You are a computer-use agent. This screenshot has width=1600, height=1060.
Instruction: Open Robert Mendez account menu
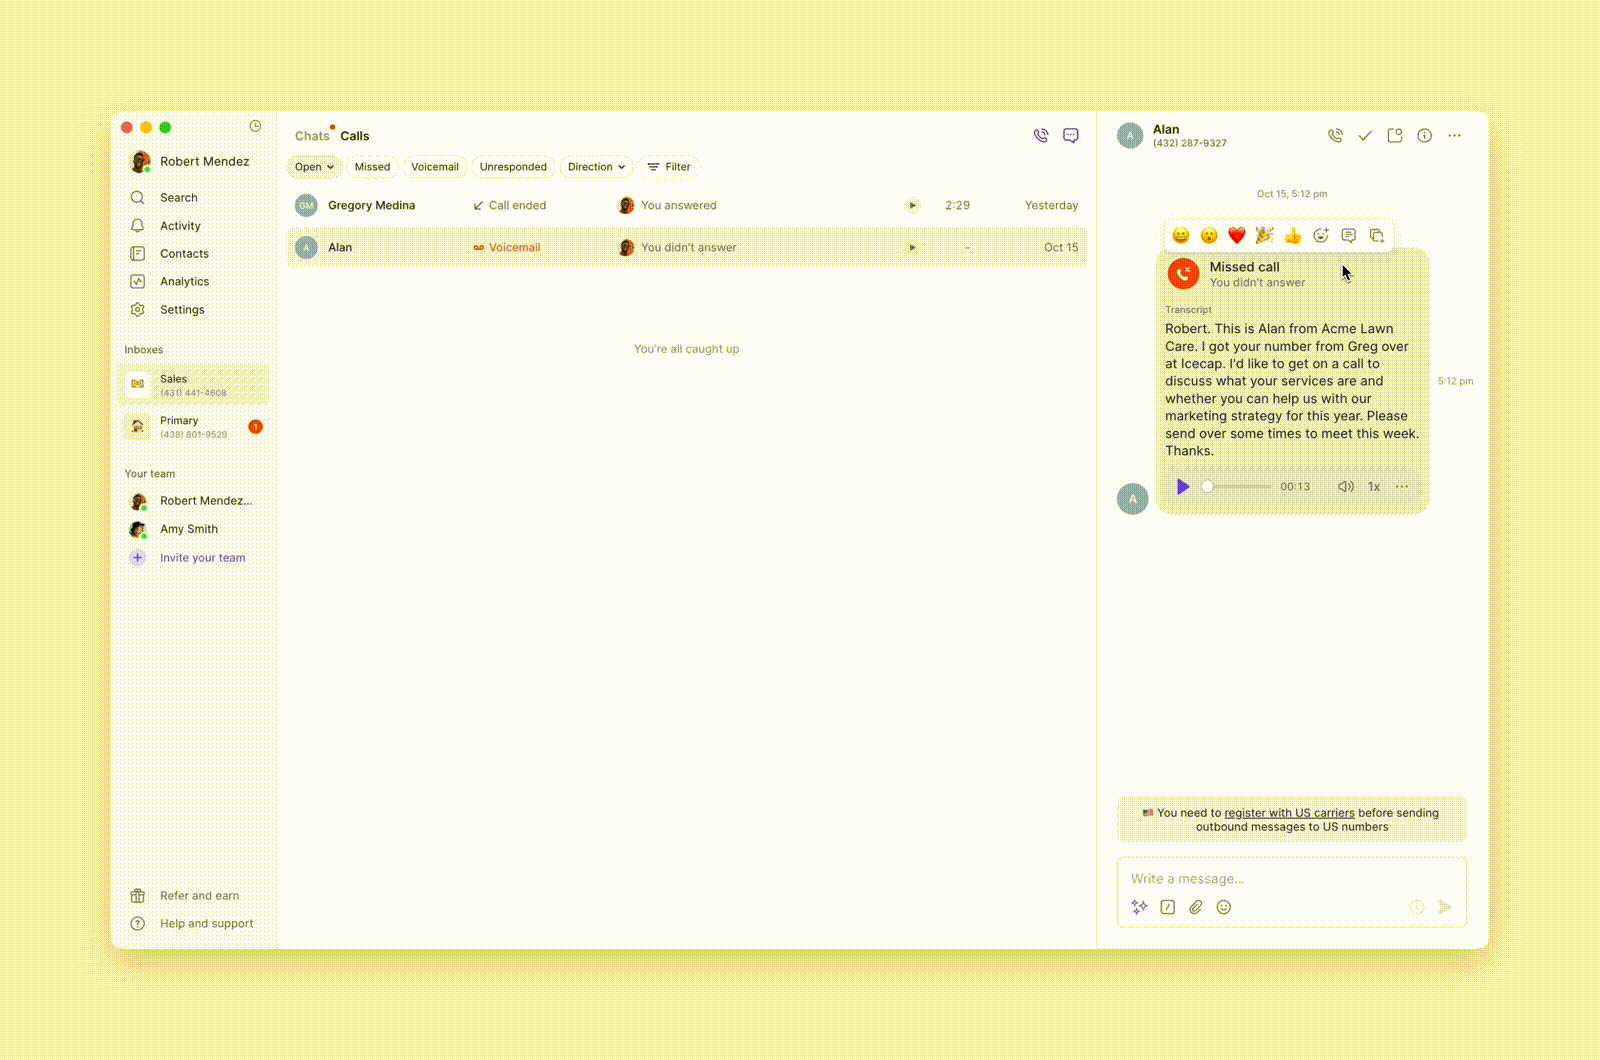(x=190, y=162)
